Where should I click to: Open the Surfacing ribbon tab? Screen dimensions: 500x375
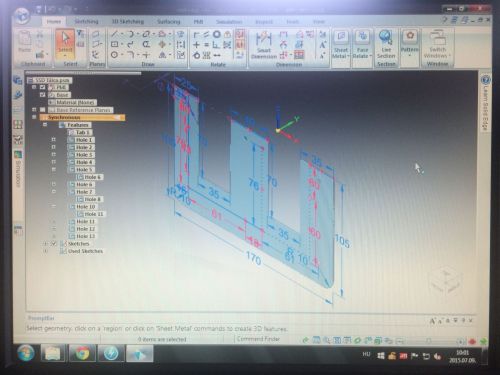click(169, 22)
